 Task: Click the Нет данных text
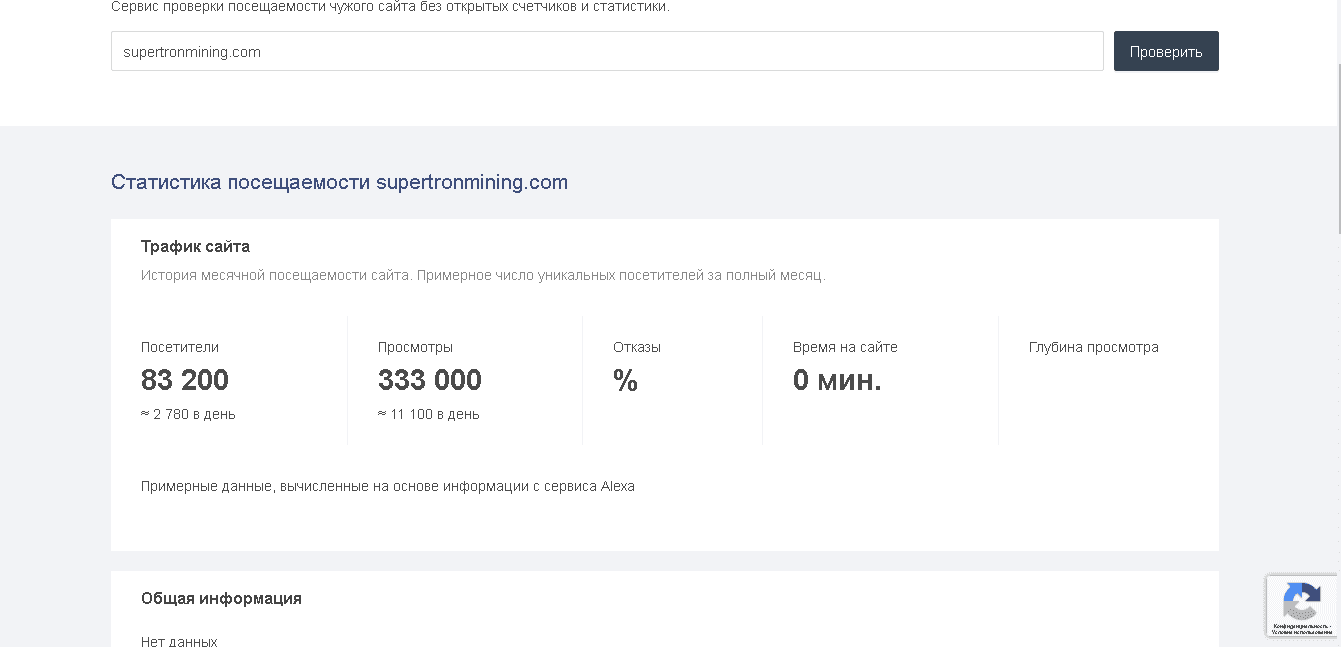point(179,641)
